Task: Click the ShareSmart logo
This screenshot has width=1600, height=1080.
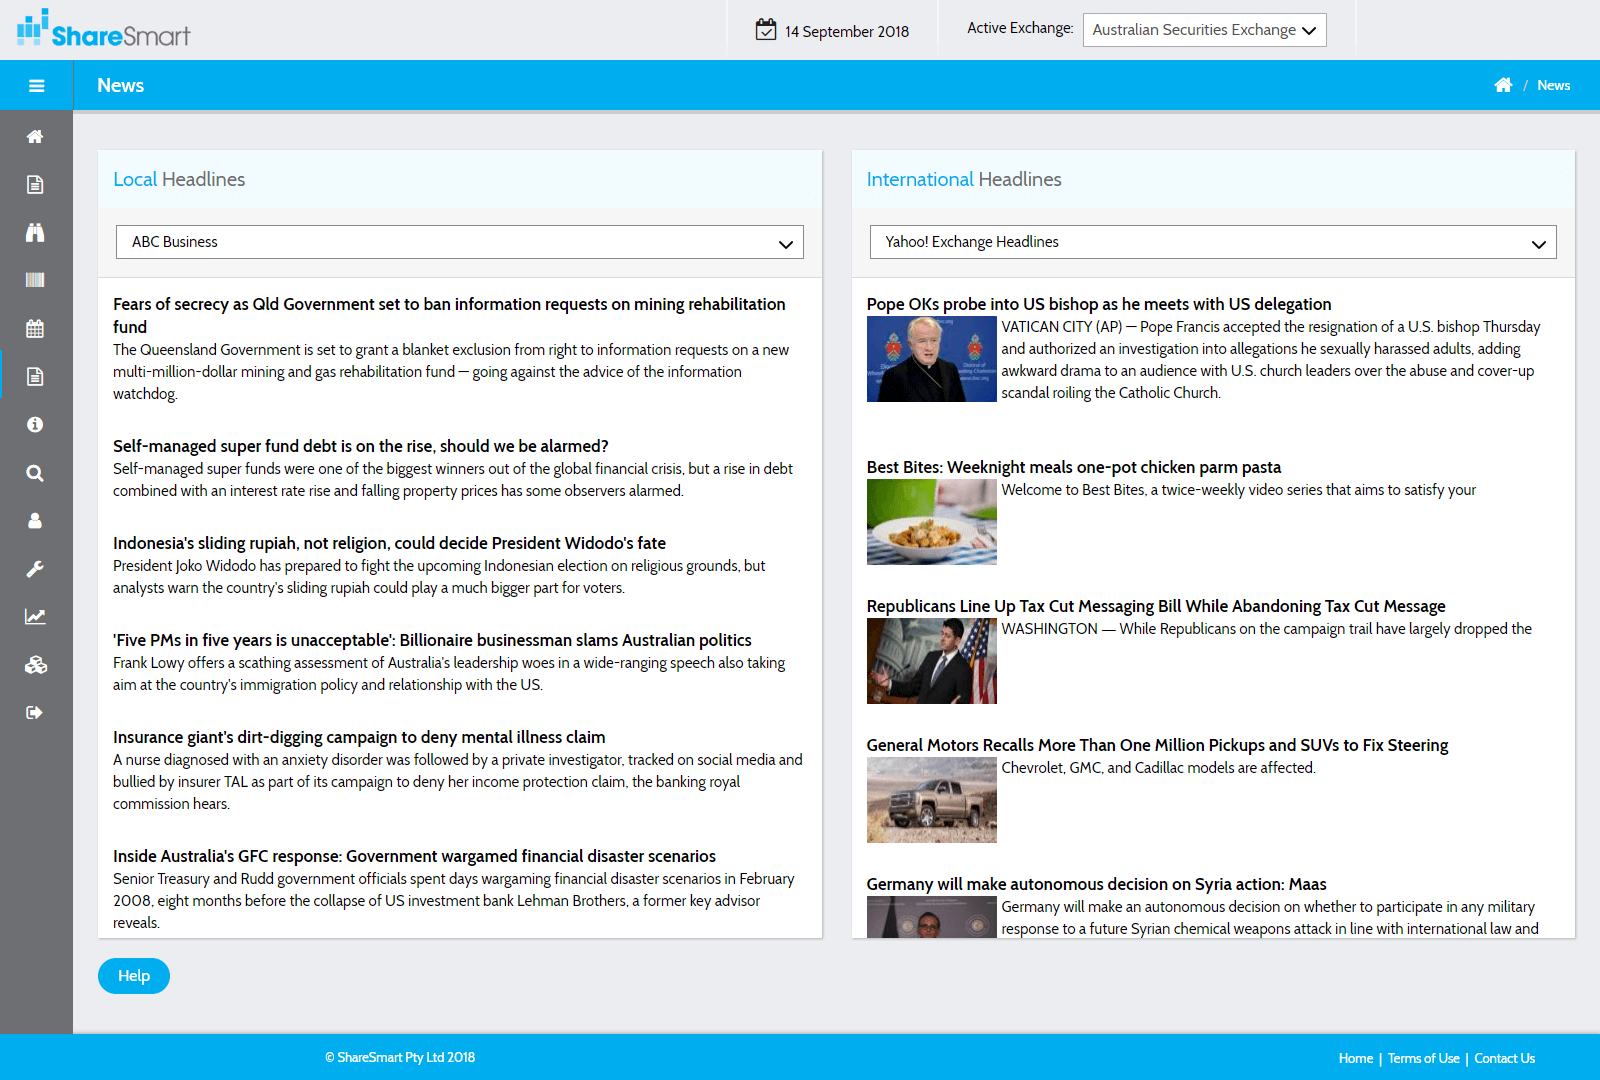Action: point(103,28)
